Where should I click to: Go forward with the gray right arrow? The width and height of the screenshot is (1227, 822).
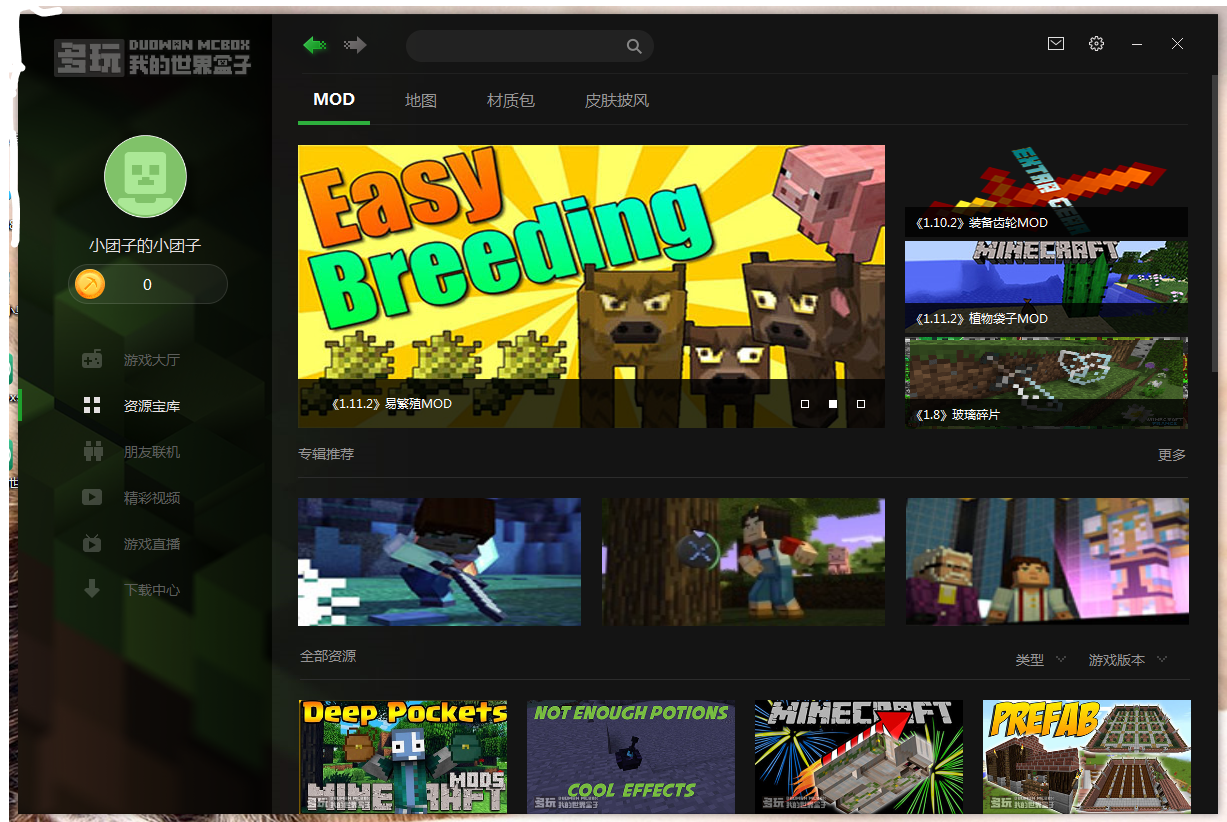(355, 45)
